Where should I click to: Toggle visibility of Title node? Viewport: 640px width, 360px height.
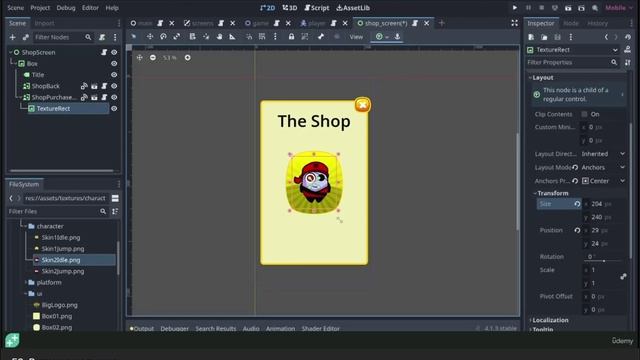click(x=114, y=75)
